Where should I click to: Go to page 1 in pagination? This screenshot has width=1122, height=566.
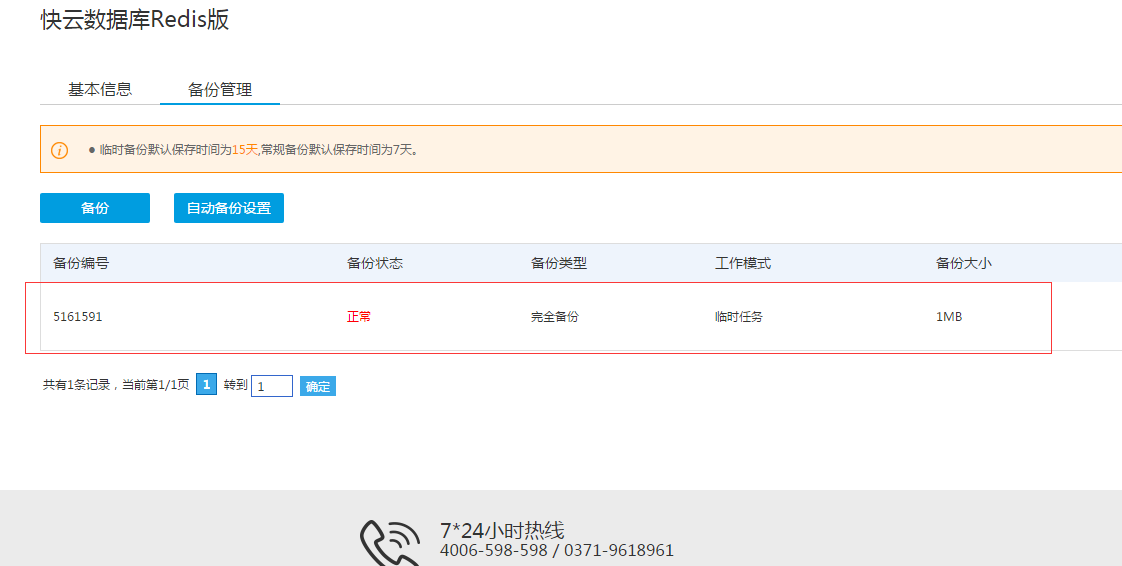click(x=206, y=385)
